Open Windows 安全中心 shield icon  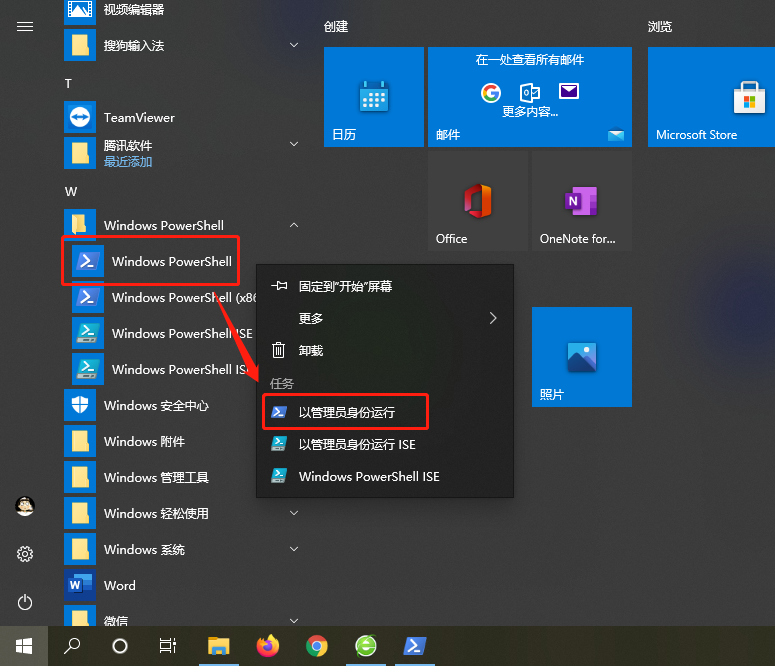tap(80, 405)
